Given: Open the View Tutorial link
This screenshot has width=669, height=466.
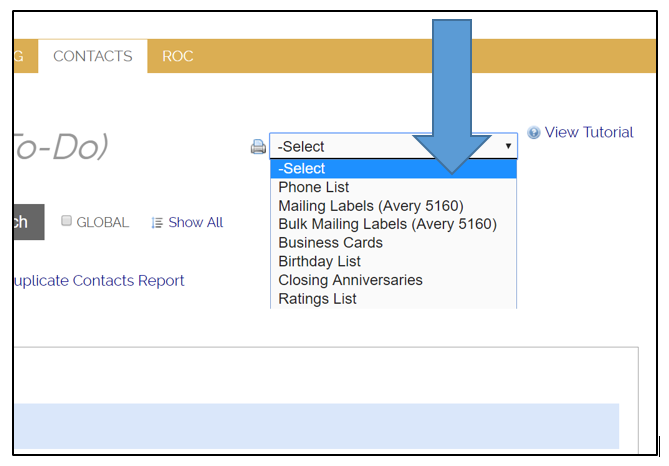Looking at the screenshot, I should pos(588,132).
